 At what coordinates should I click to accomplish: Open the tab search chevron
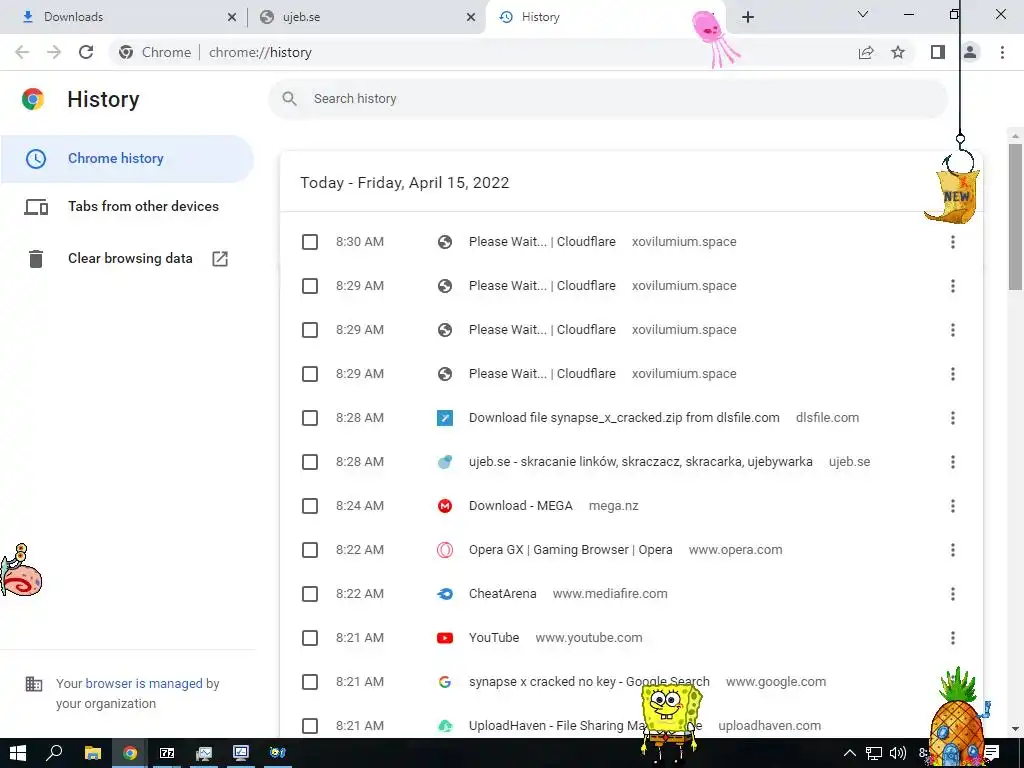(x=863, y=14)
